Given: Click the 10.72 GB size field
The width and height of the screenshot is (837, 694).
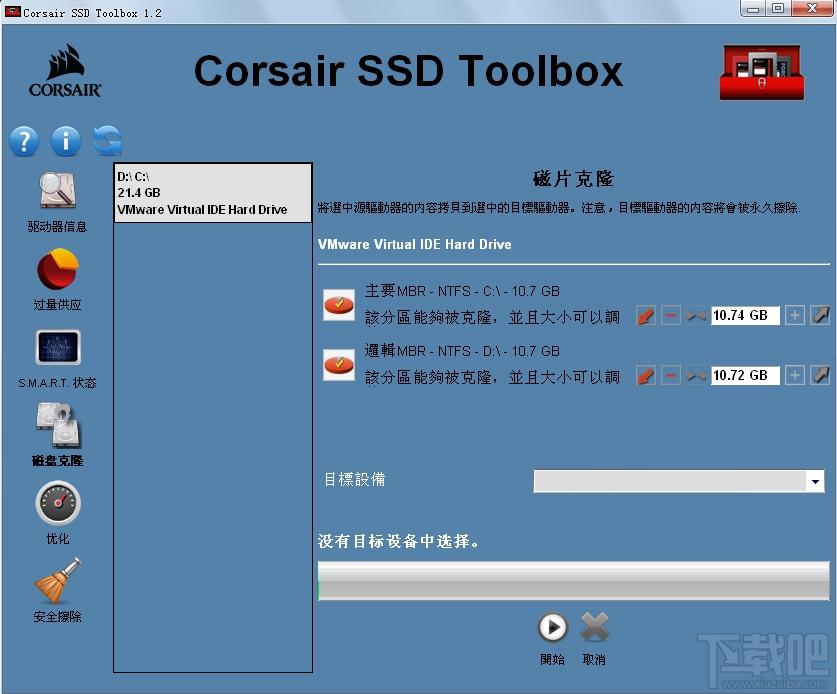Looking at the screenshot, I should (745, 375).
